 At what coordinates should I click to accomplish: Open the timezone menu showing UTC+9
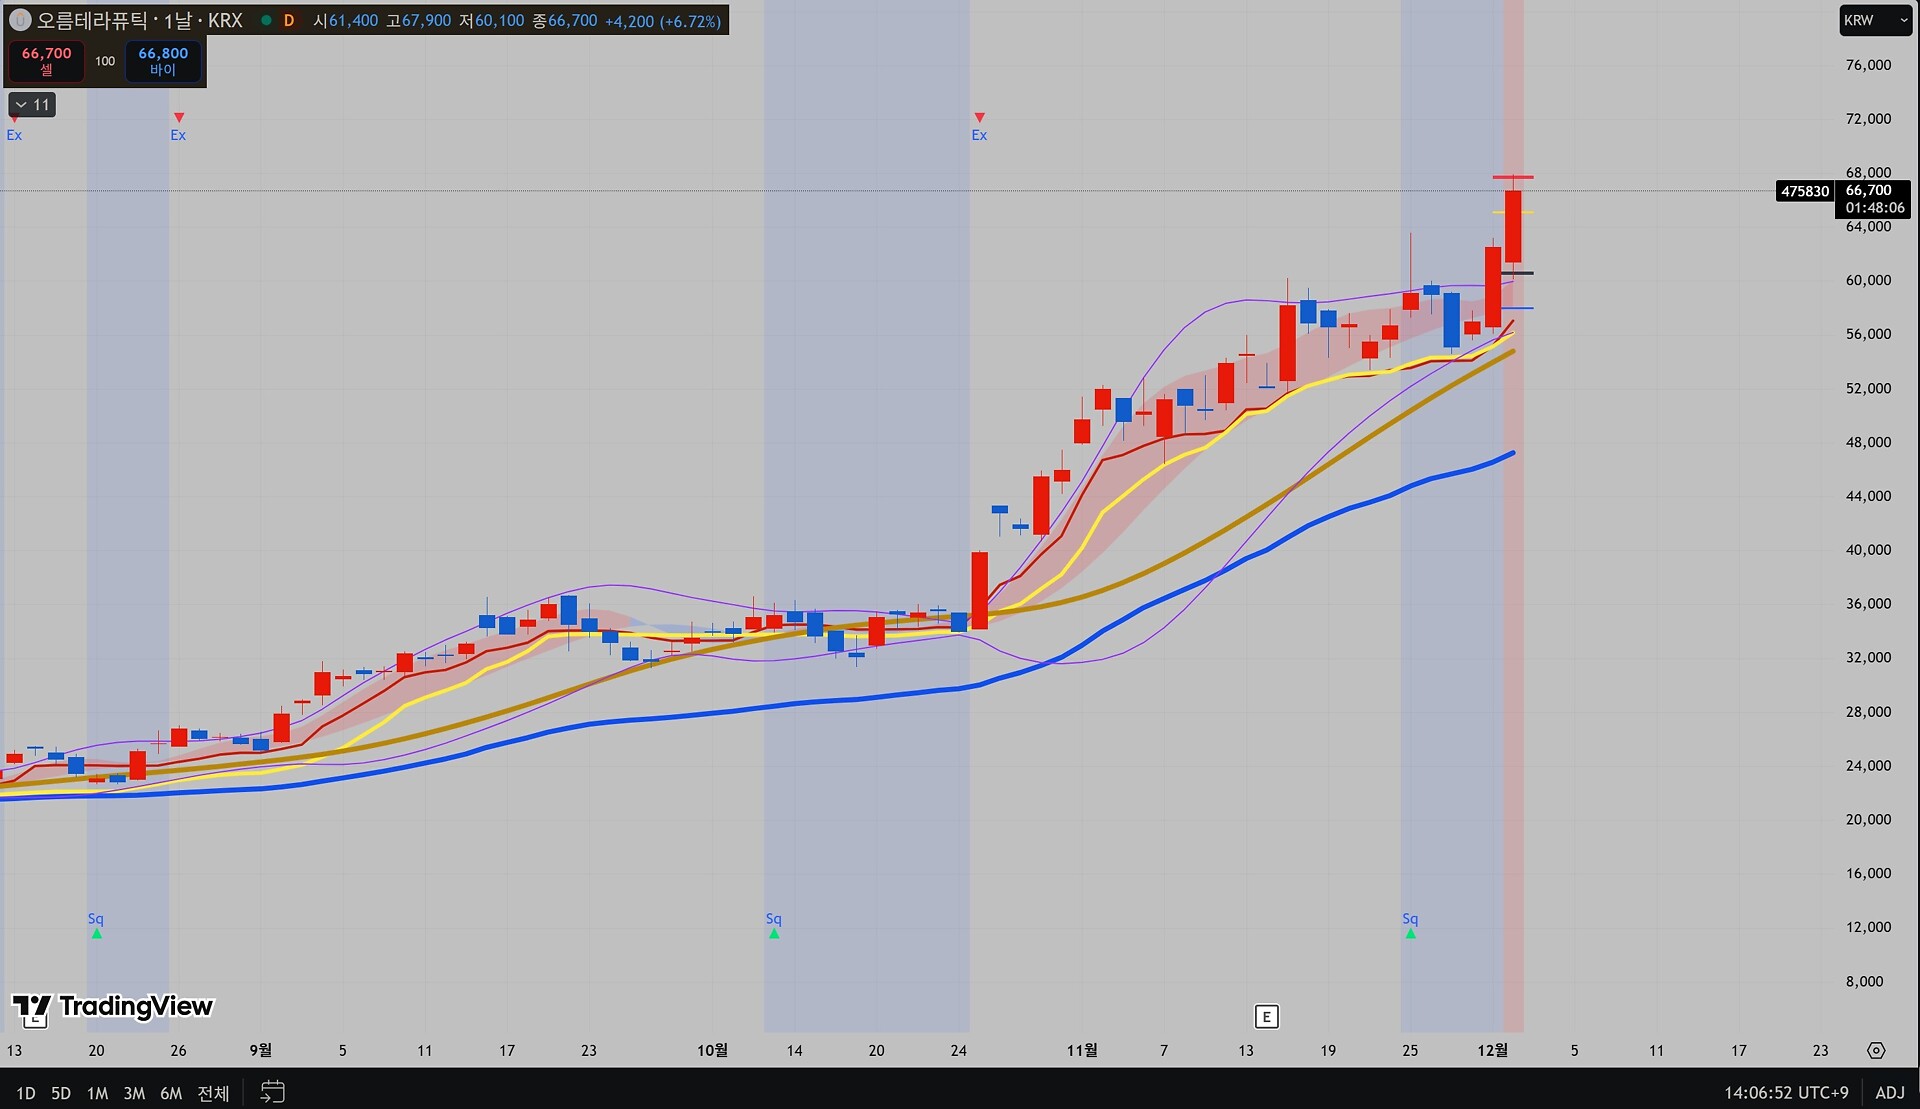click(1786, 1092)
